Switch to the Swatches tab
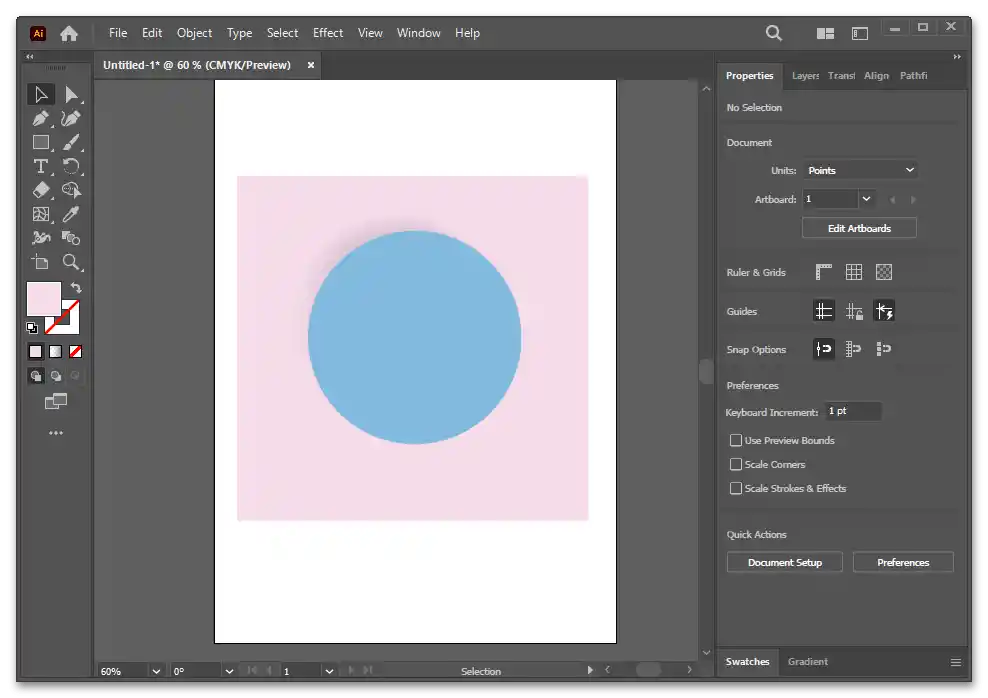The image size is (988, 698). pyautogui.click(x=747, y=661)
